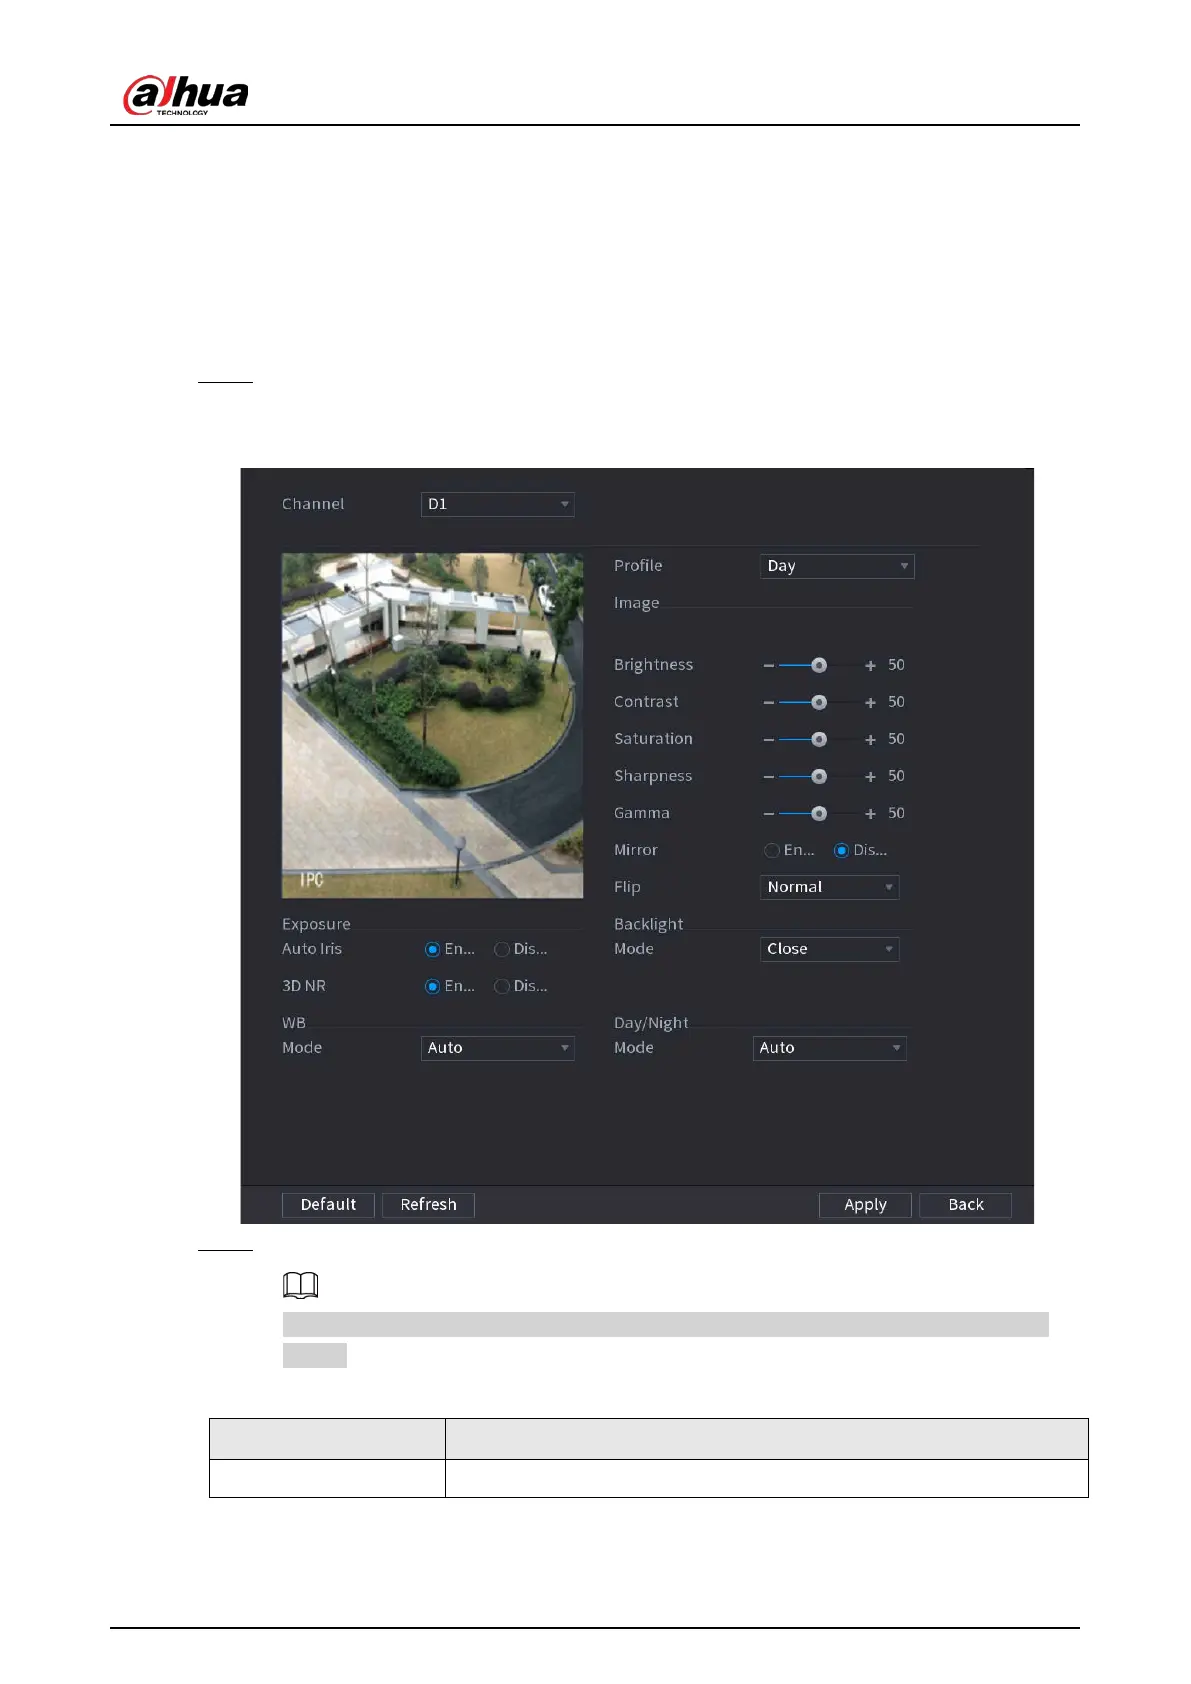
Task: Click the Apply button
Action: (x=865, y=1205)
